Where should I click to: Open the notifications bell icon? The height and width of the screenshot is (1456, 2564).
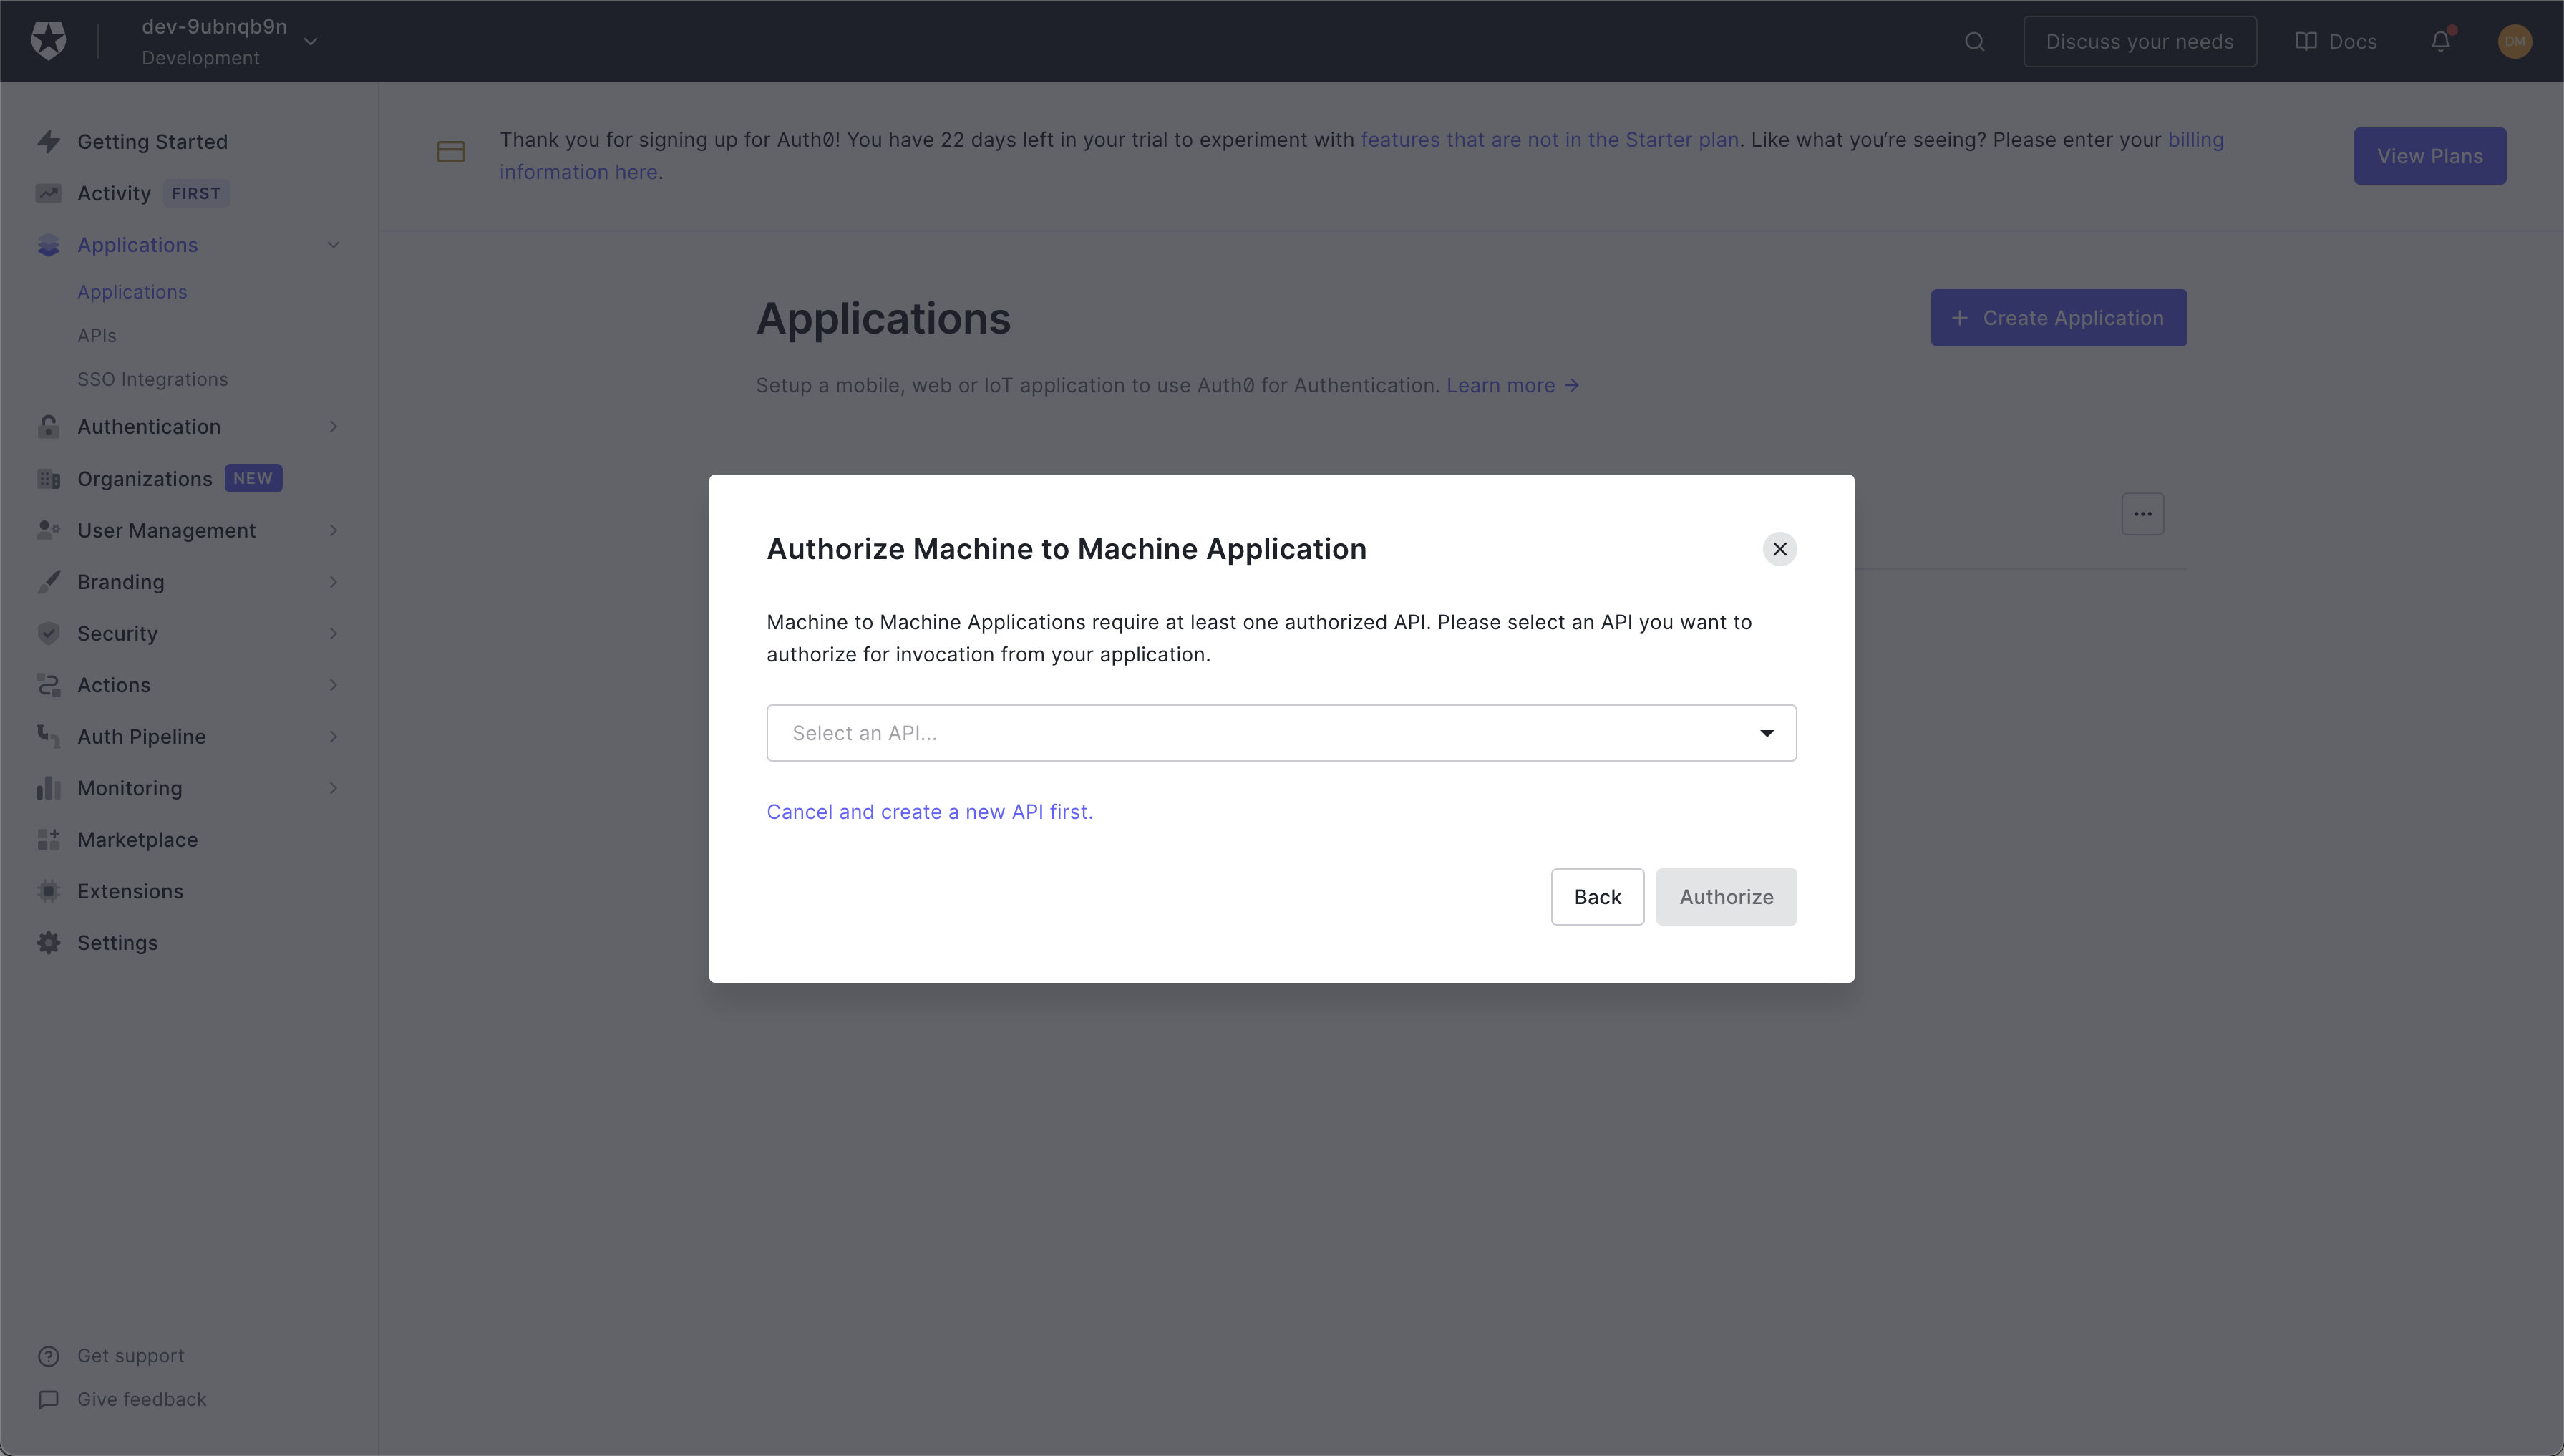click(x=2440, y=41)
